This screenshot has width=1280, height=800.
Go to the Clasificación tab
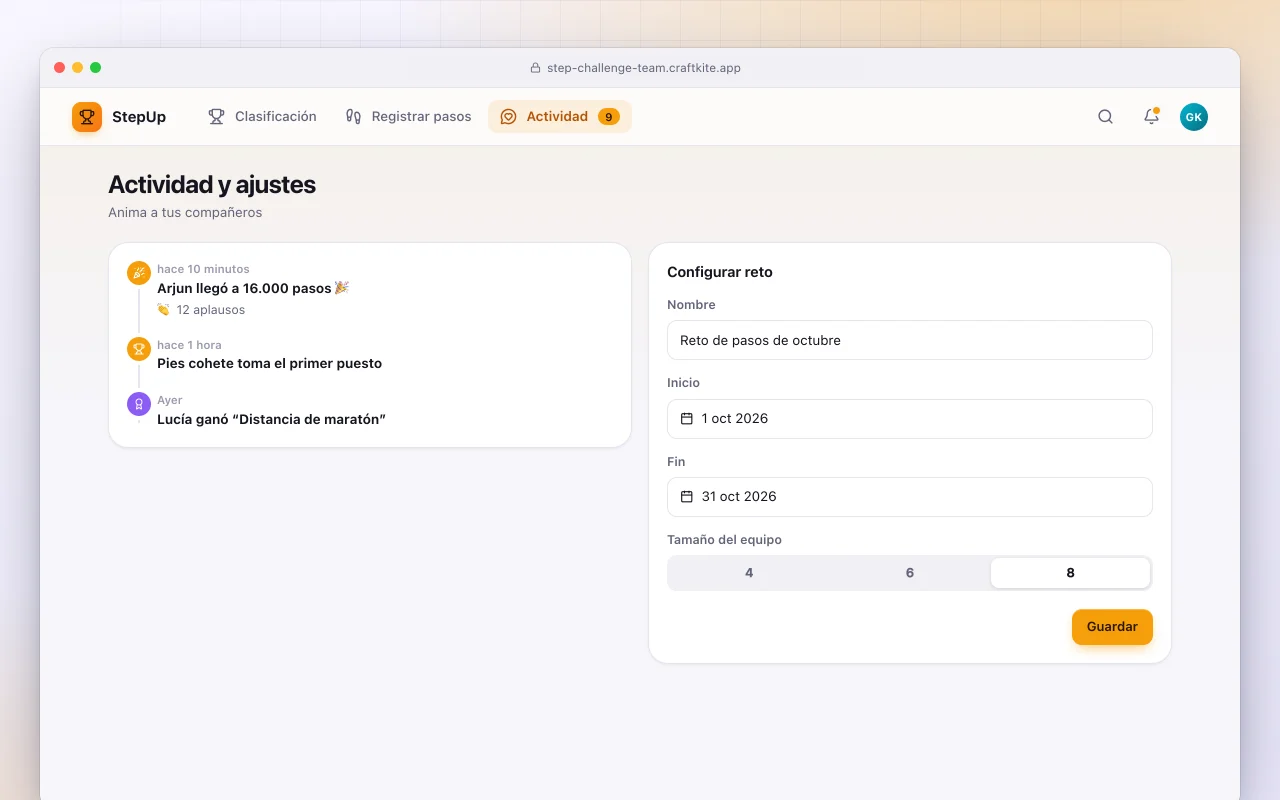click(x=262, y=117)
